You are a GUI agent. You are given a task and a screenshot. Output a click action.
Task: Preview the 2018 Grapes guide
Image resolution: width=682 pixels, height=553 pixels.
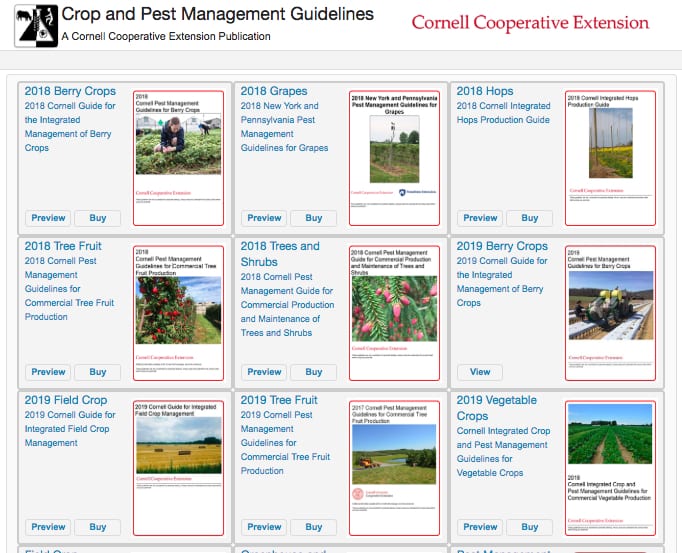[264, 218]
